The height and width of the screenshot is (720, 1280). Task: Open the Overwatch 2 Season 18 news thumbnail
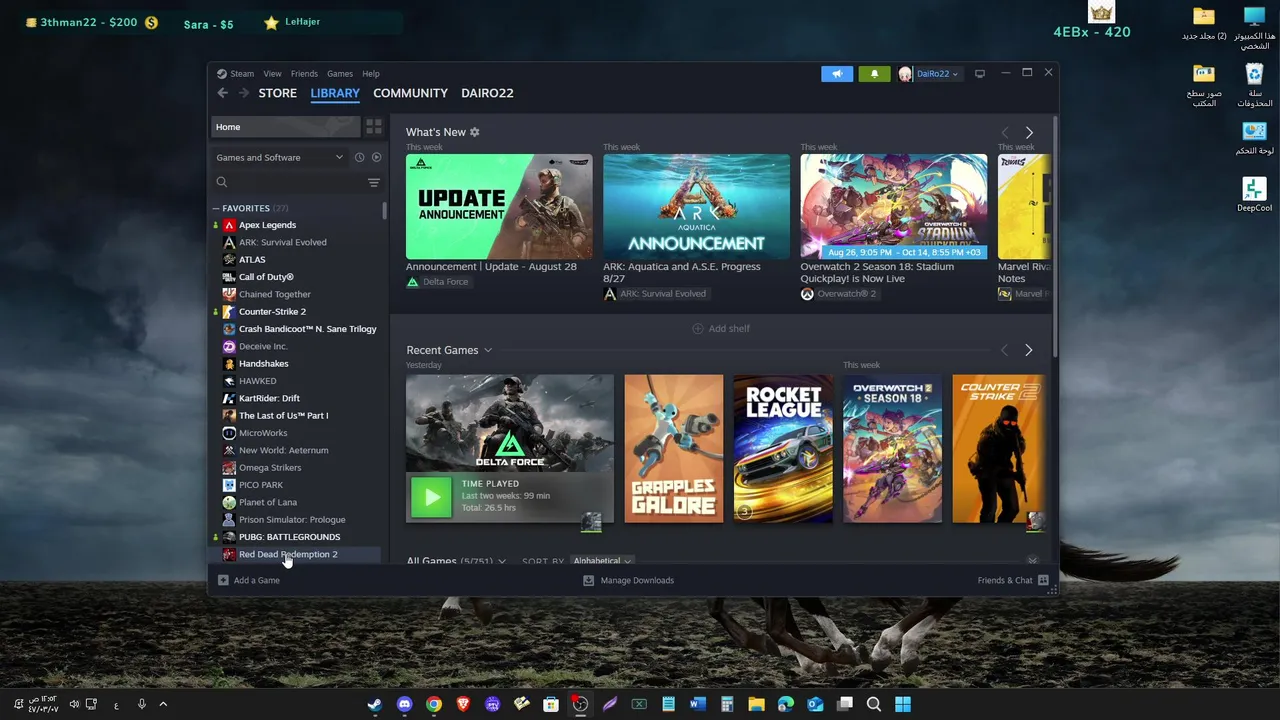click(x=893, y=207)
